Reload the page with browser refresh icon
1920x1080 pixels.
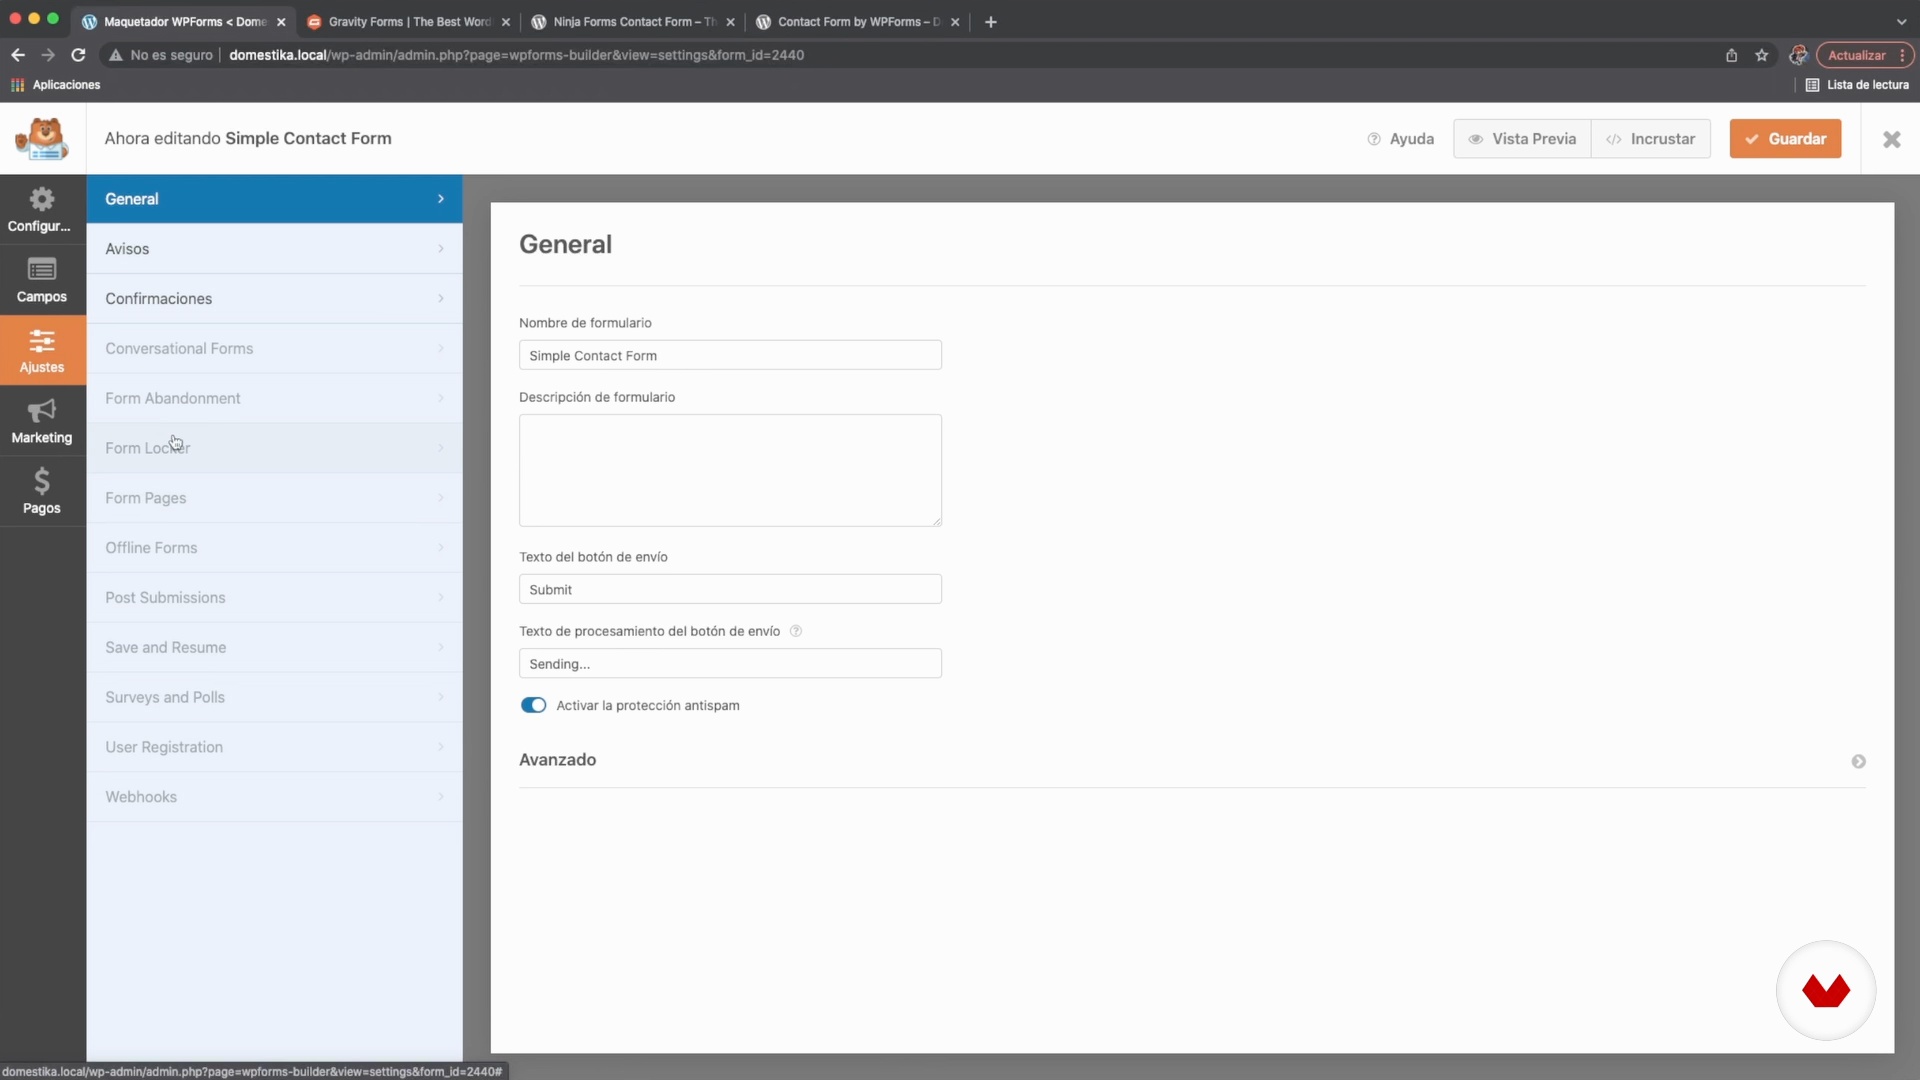click(x=78, y=55)
